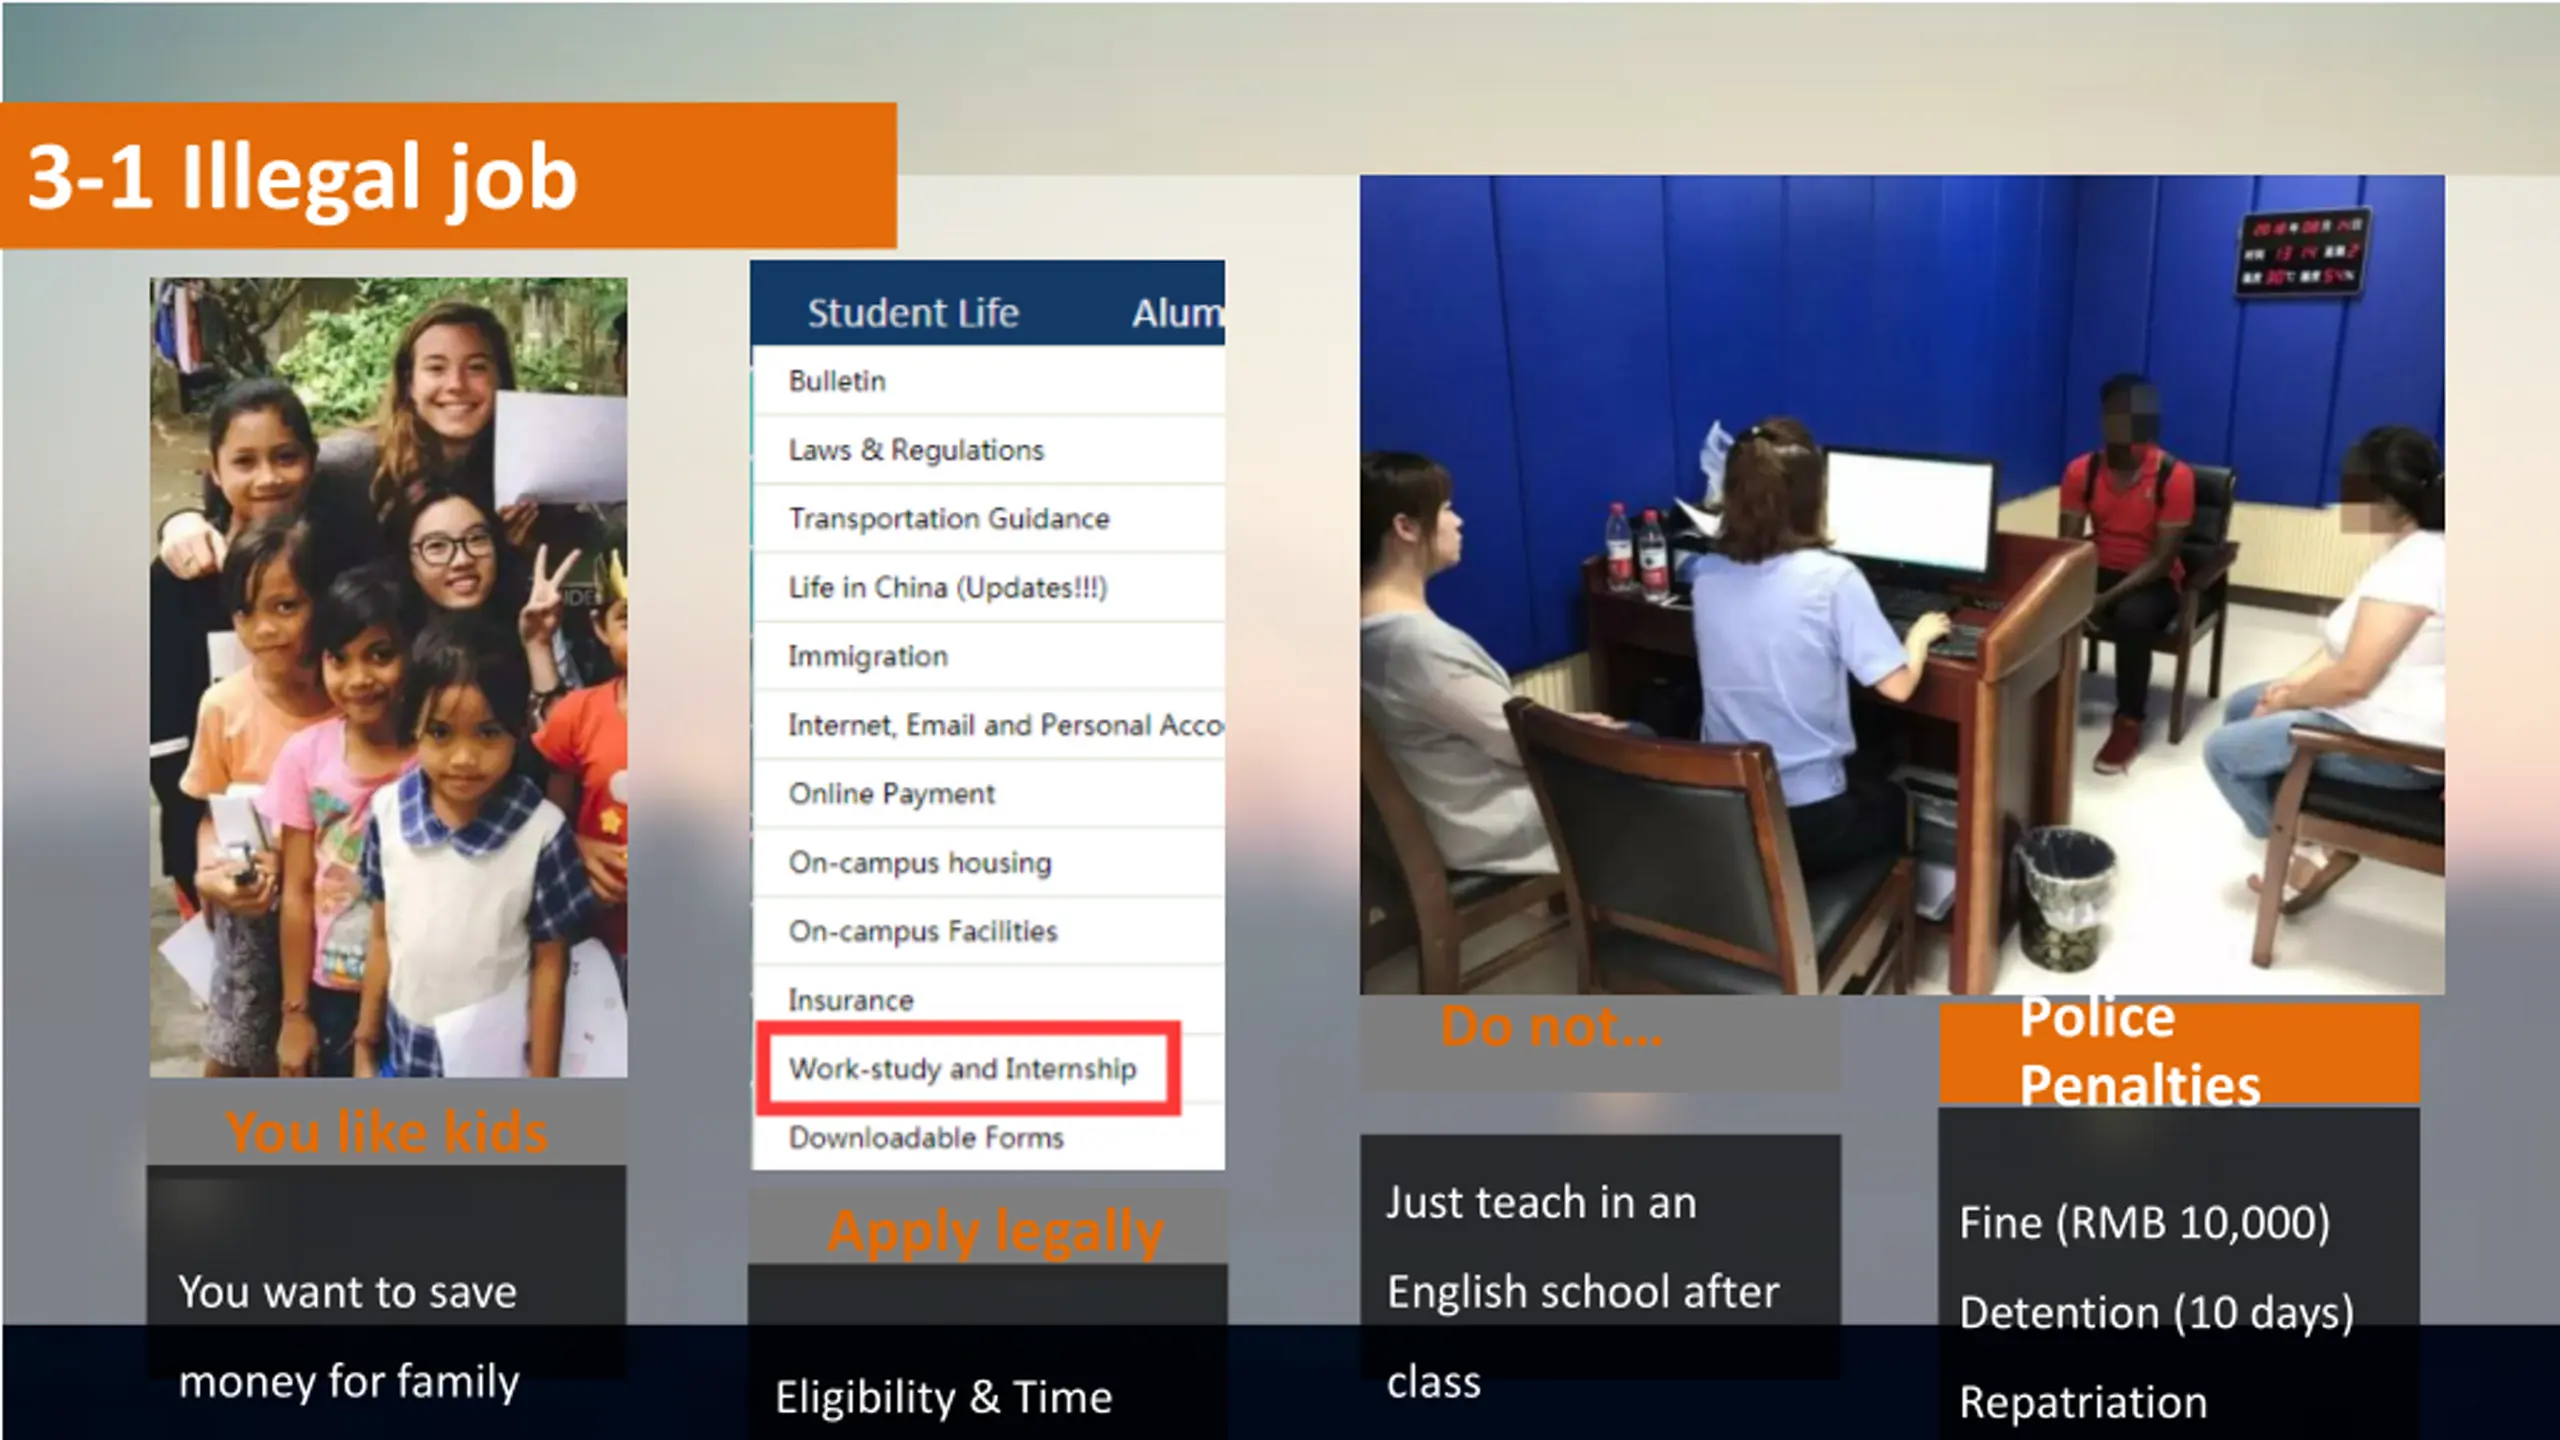
Task: Open the Student Life menu tab
Action: click(913, 313)
